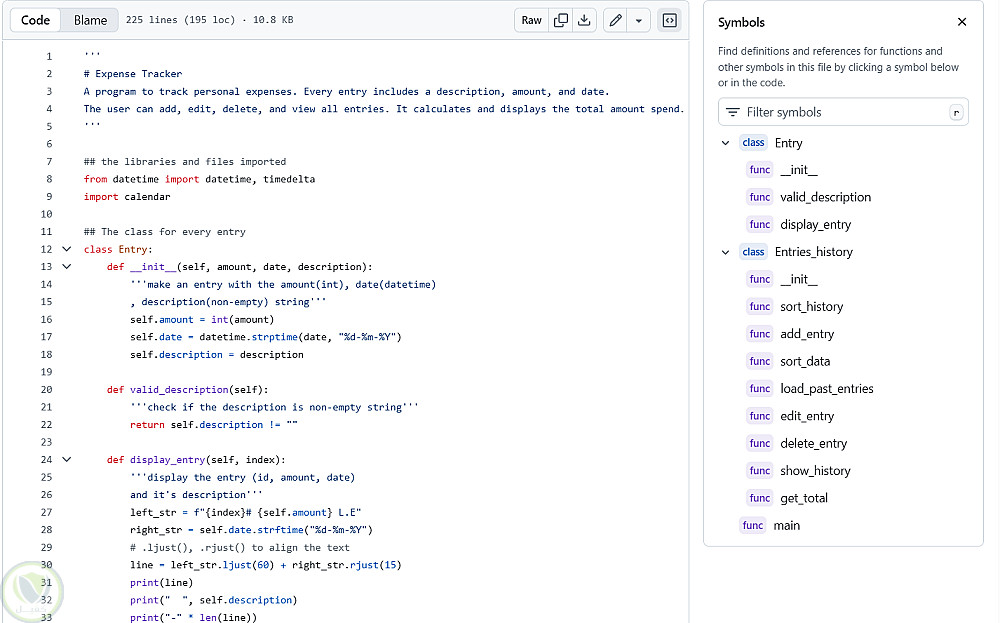Image resolution: width=1000 pixels, height=623 pixels.
Task: Select the valid_description function symbol
Action: point(825,197)
